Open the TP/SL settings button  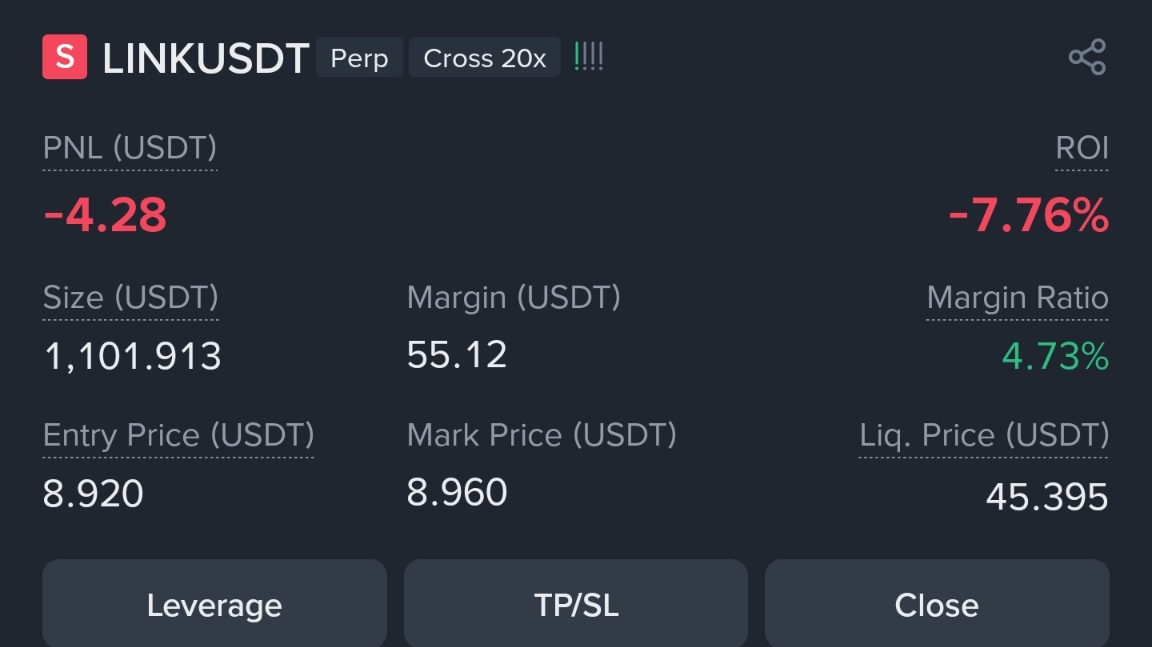[576, 604]
